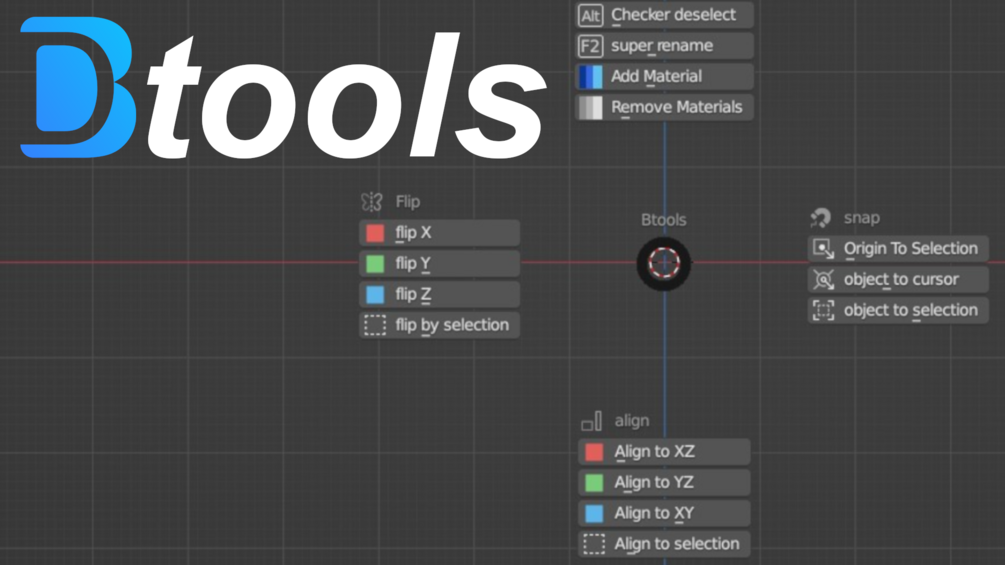Select Add Material entry
Image resolution: width=1005 pixels, height=565 pixels.
(x=665, y=76)
